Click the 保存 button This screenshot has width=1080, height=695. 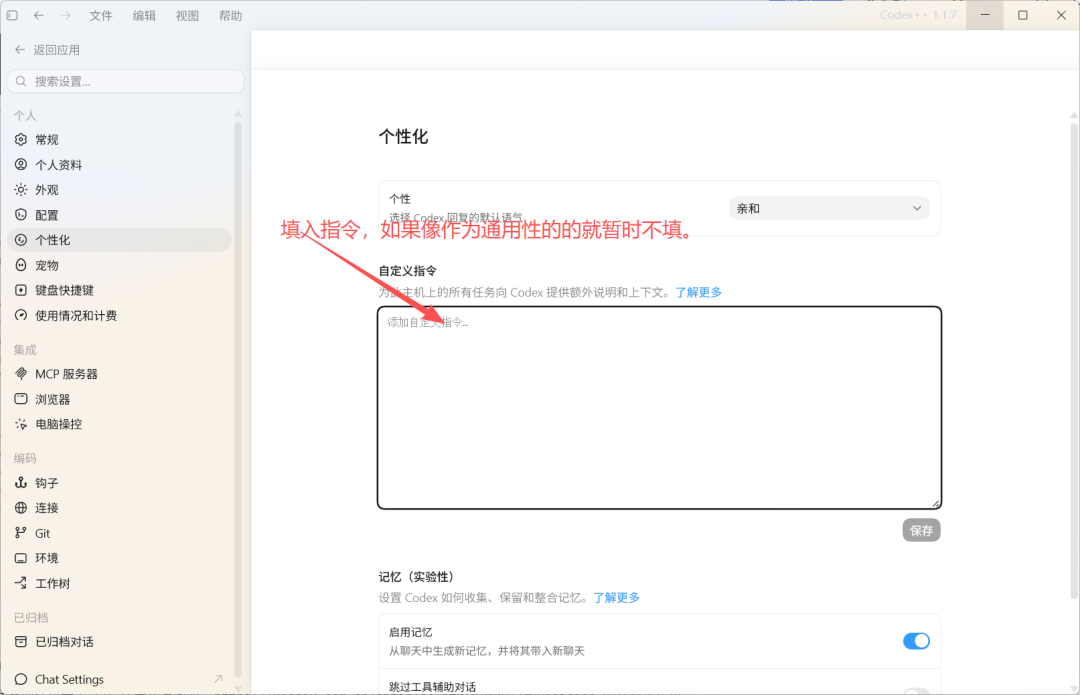coord(922,530)
